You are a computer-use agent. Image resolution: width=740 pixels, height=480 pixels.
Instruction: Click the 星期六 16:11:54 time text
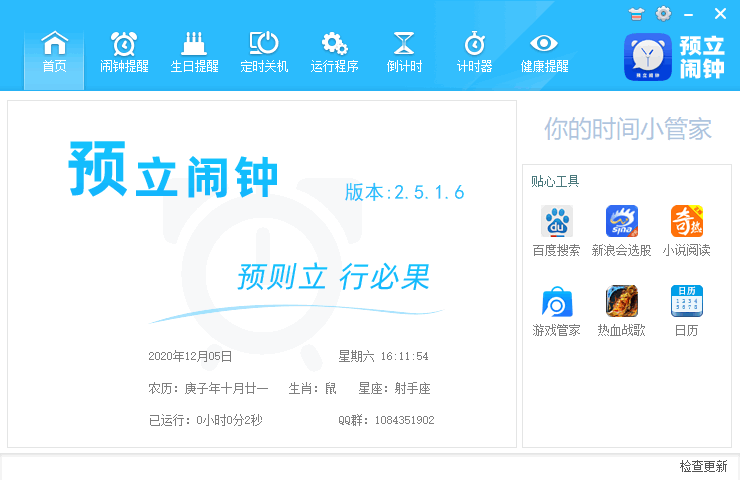point(383,356)
